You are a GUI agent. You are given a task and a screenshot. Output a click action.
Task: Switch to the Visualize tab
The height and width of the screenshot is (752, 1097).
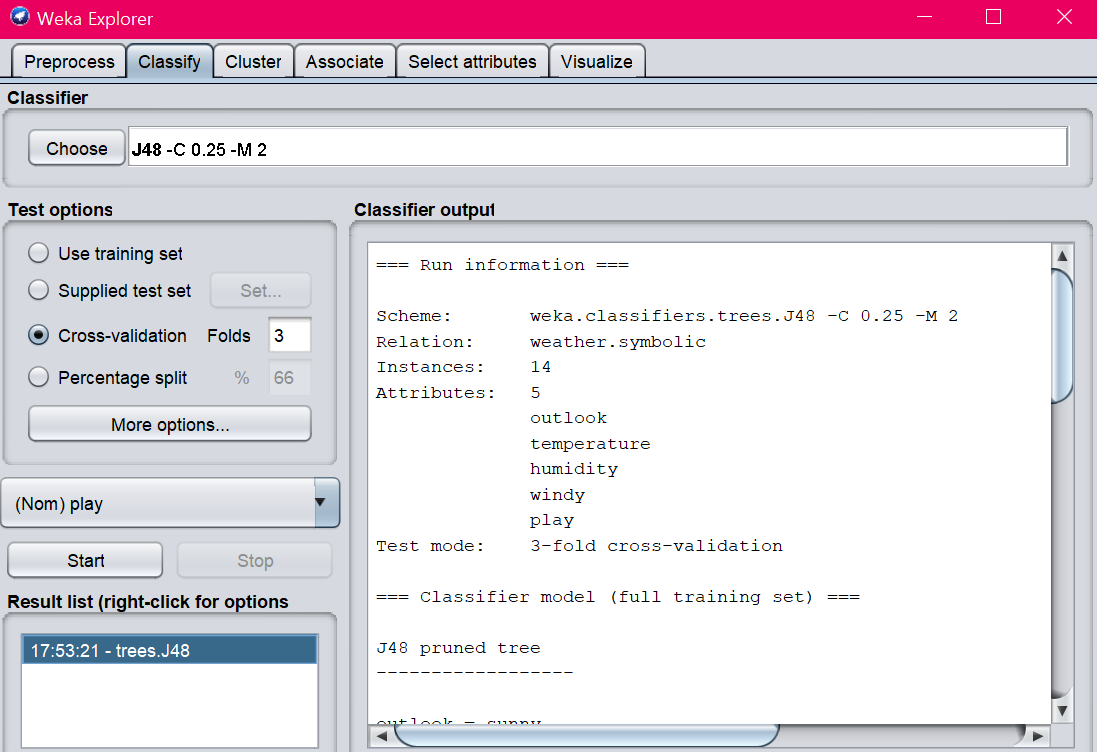(x=597, y=62)
